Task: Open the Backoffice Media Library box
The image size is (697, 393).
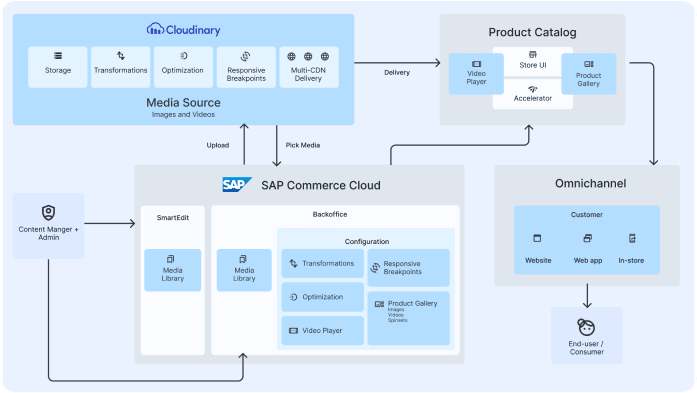Action: coord(244,270)
